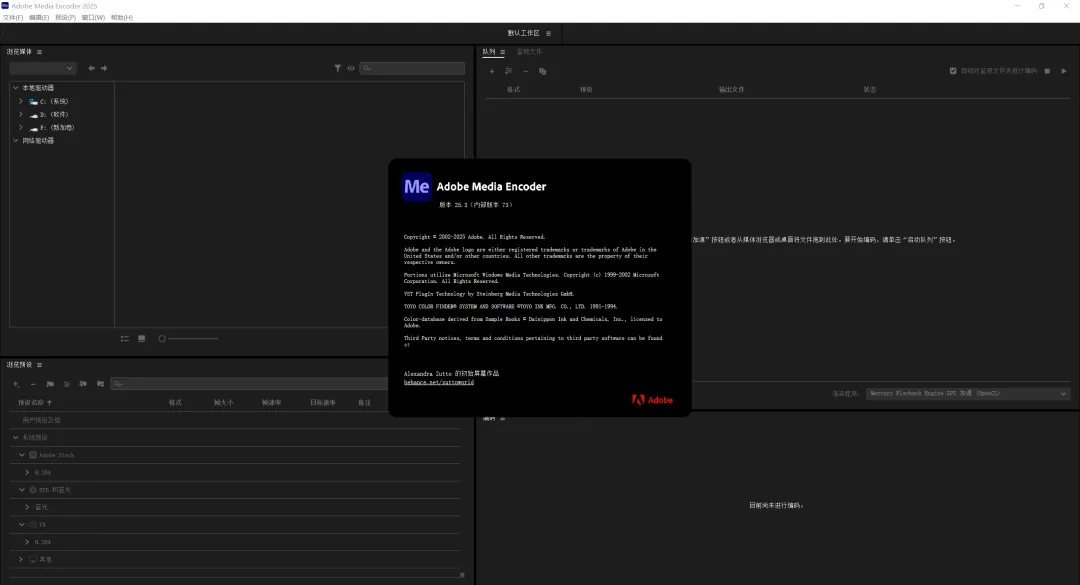Delete the selected preset with minus icon
Screen dimensions: 1080x585
(32, 384)
